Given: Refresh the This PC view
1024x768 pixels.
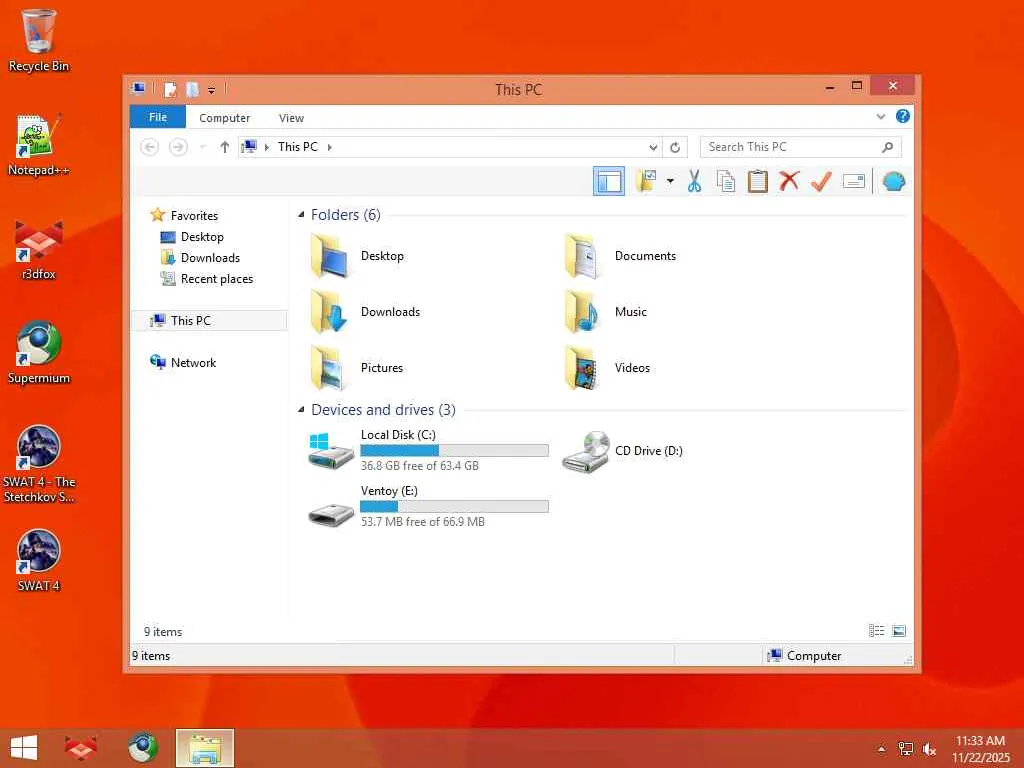Looking at the screenshot, I should [x=675, y=148].
